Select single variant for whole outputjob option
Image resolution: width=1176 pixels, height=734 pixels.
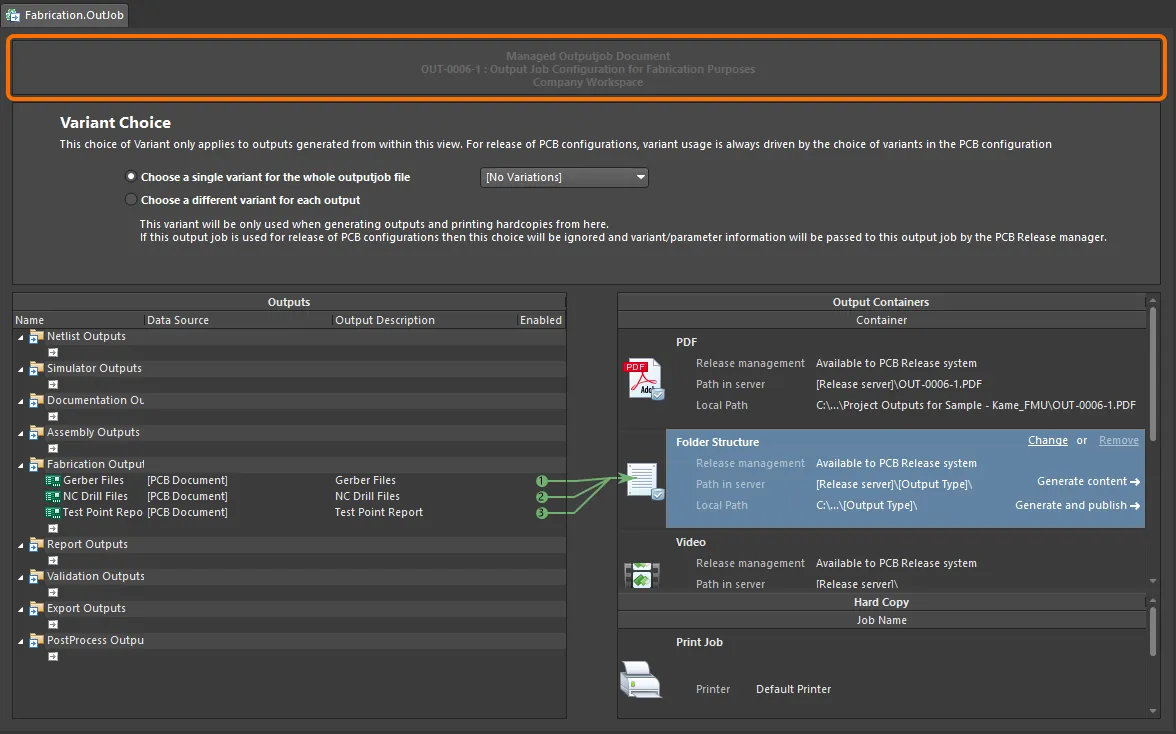131,177
